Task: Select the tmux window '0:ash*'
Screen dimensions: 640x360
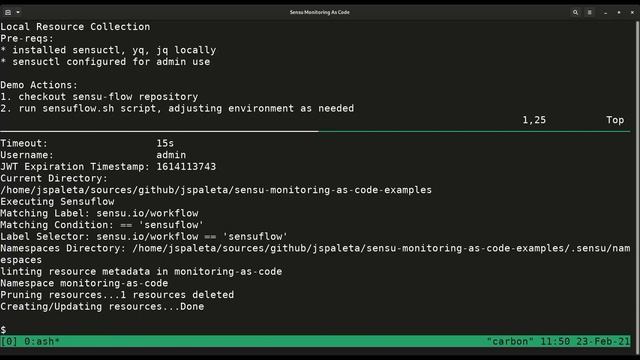Action: point(42,342)
